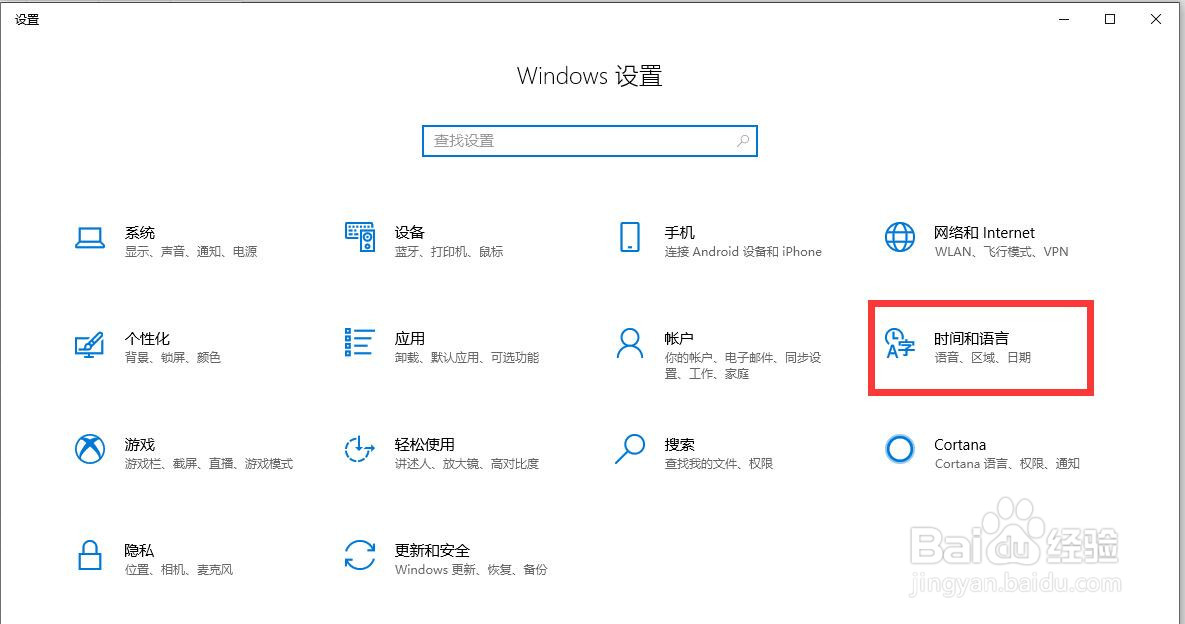Select the 设备 category title
1185x624 pixels.
(x=410, y=233)
